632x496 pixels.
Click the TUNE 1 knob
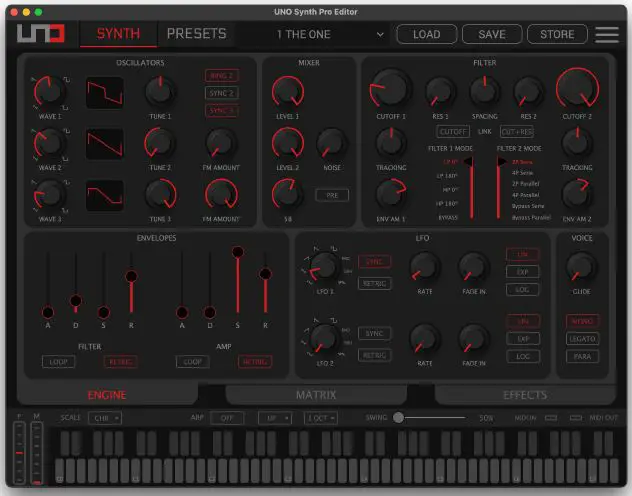pos(160,91)
